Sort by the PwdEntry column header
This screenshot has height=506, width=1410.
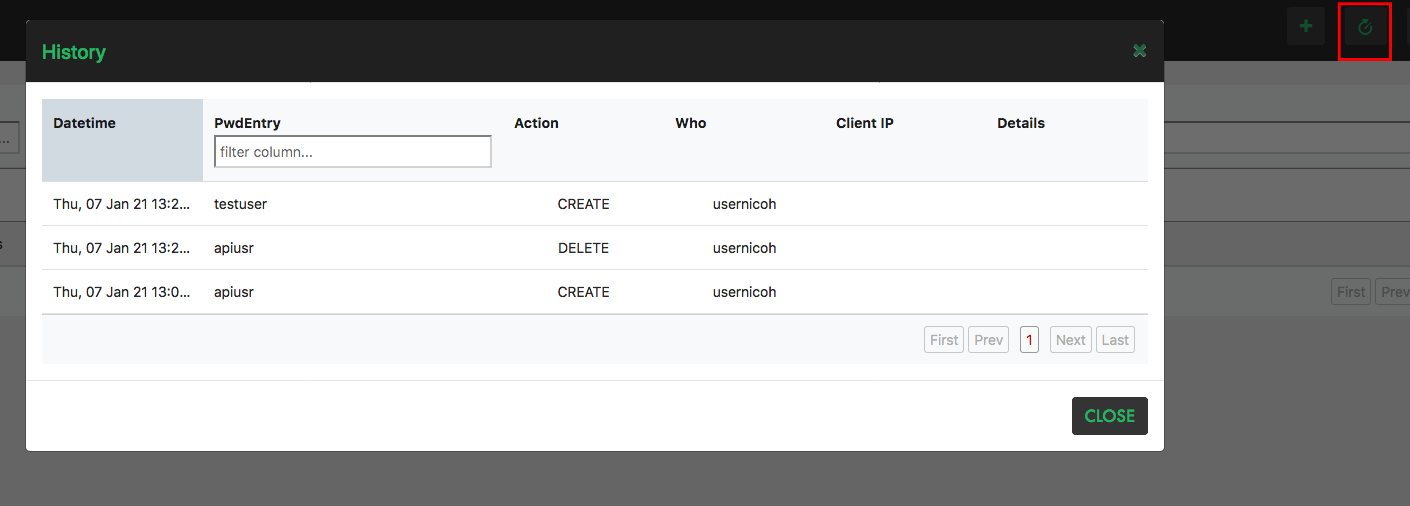[x=247, y=123]
